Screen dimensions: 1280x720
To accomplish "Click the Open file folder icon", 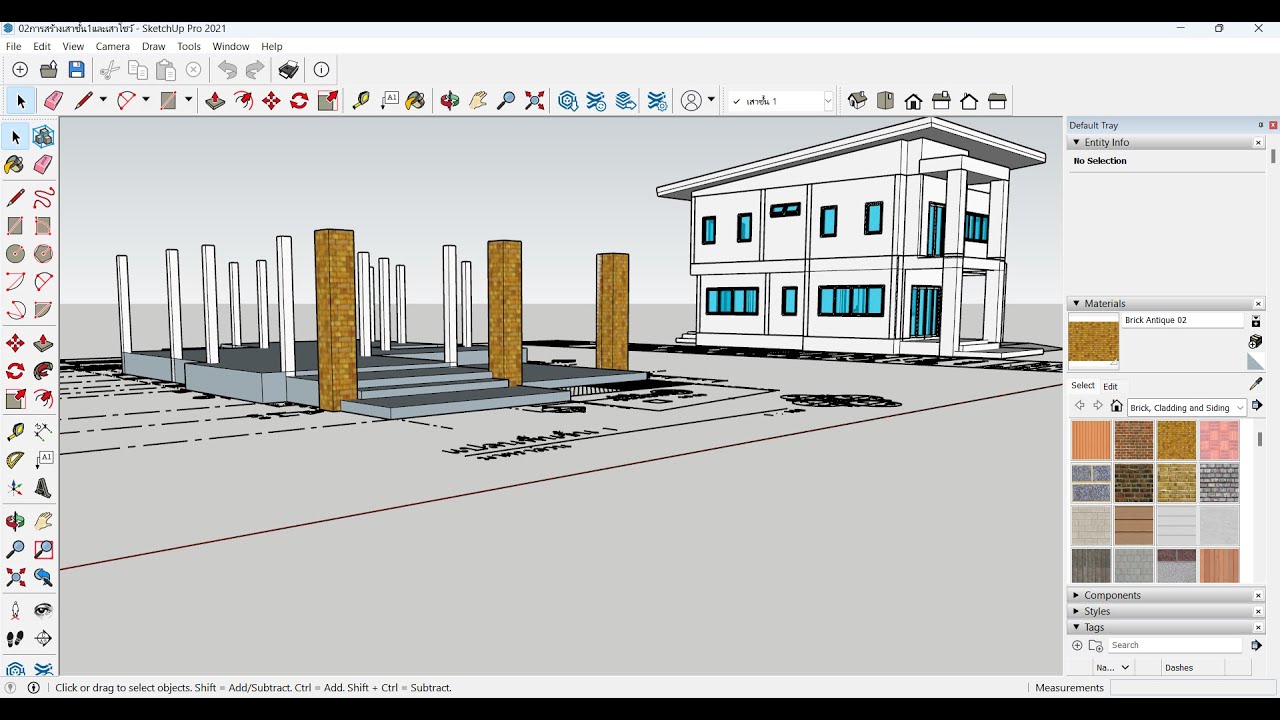I will tap(48, 70).
